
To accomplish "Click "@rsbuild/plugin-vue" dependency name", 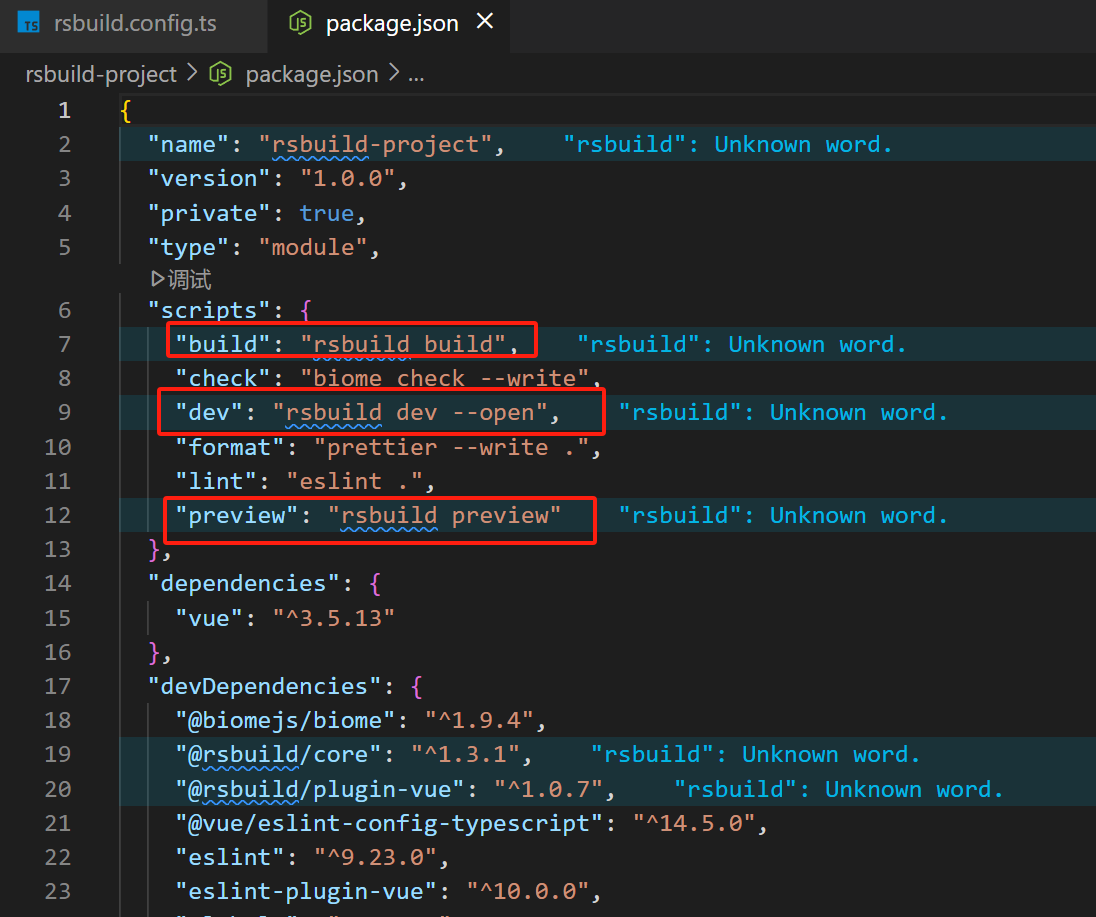I will (320, 790).
